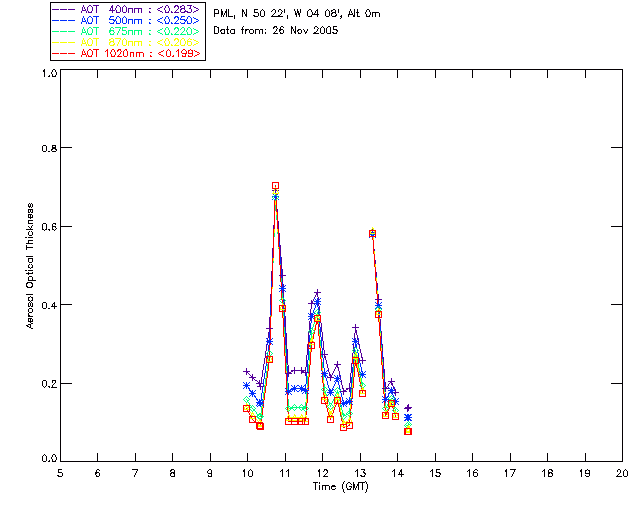
Task: Click the Aerosol Optical Thickness axis label
Action: [x=30, y=266]
